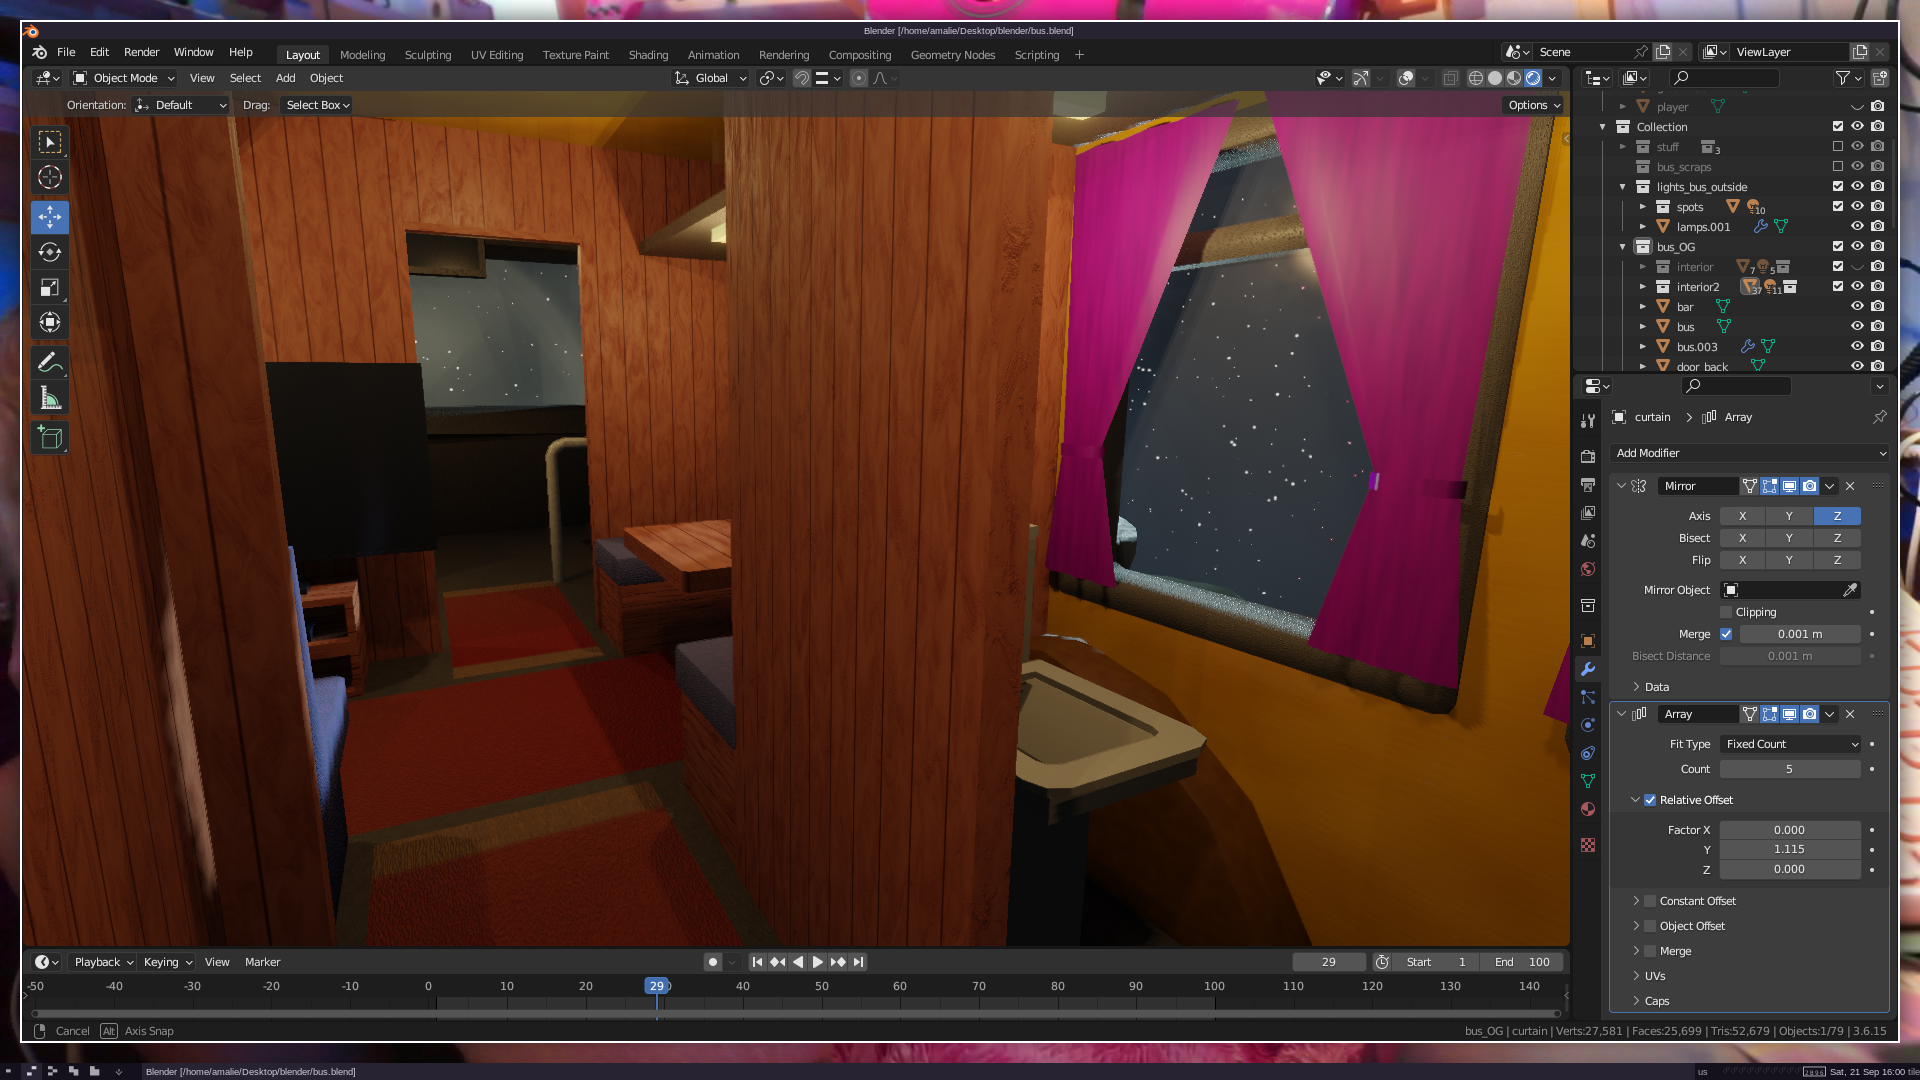Select the Scale tool in toolbar
The height and width of the screenshot is (1080, 1920).
point(50,288)
